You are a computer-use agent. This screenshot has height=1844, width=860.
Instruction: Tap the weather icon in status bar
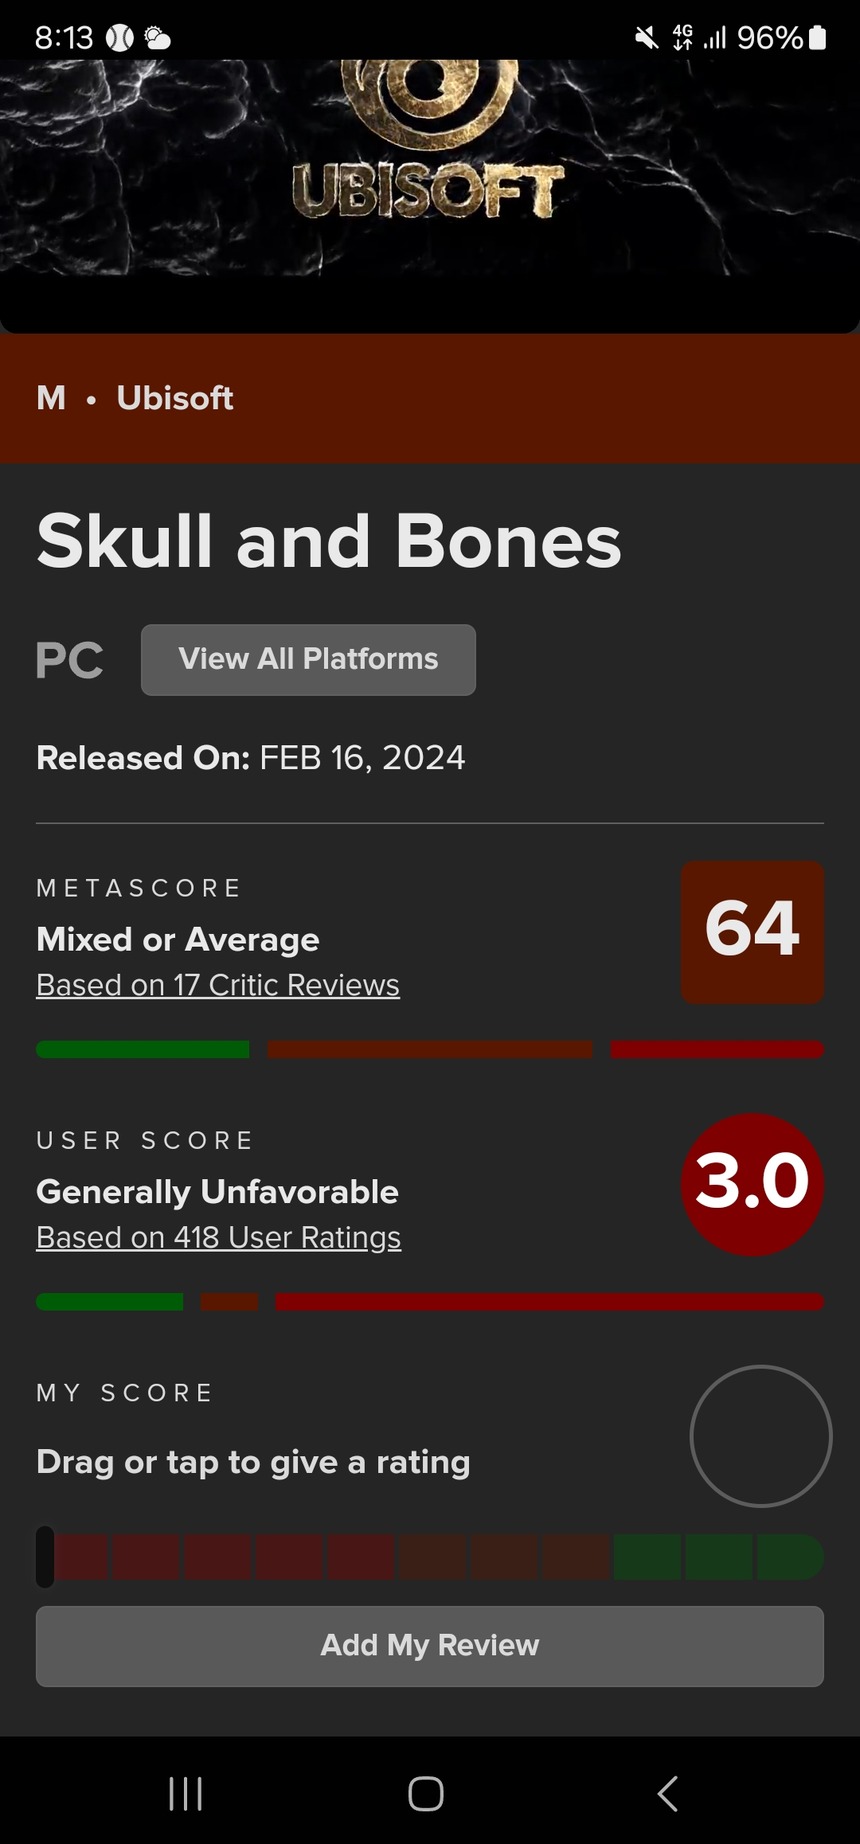(157, 38)
